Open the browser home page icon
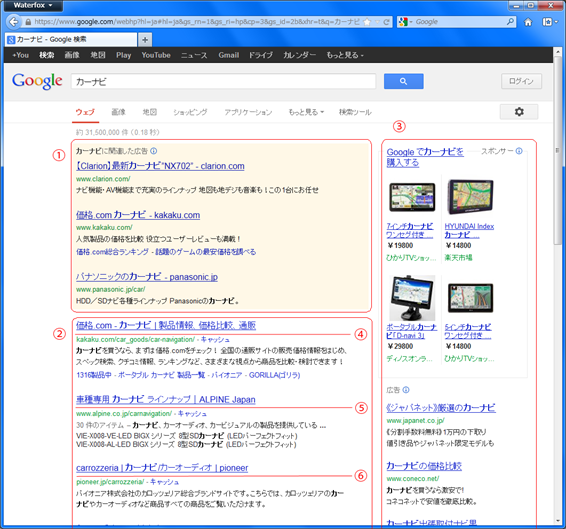Screen dimensions: 566x529 coord(528,22)
